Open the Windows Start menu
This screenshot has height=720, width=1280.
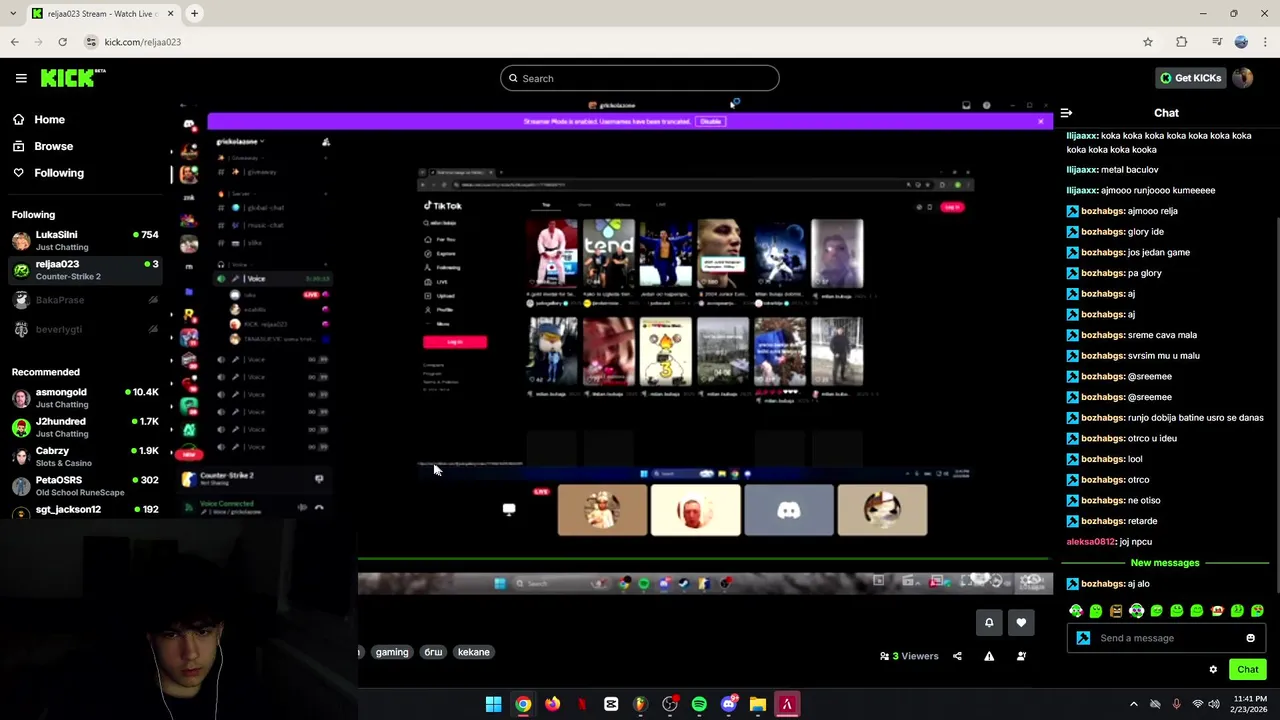point(493,704)
